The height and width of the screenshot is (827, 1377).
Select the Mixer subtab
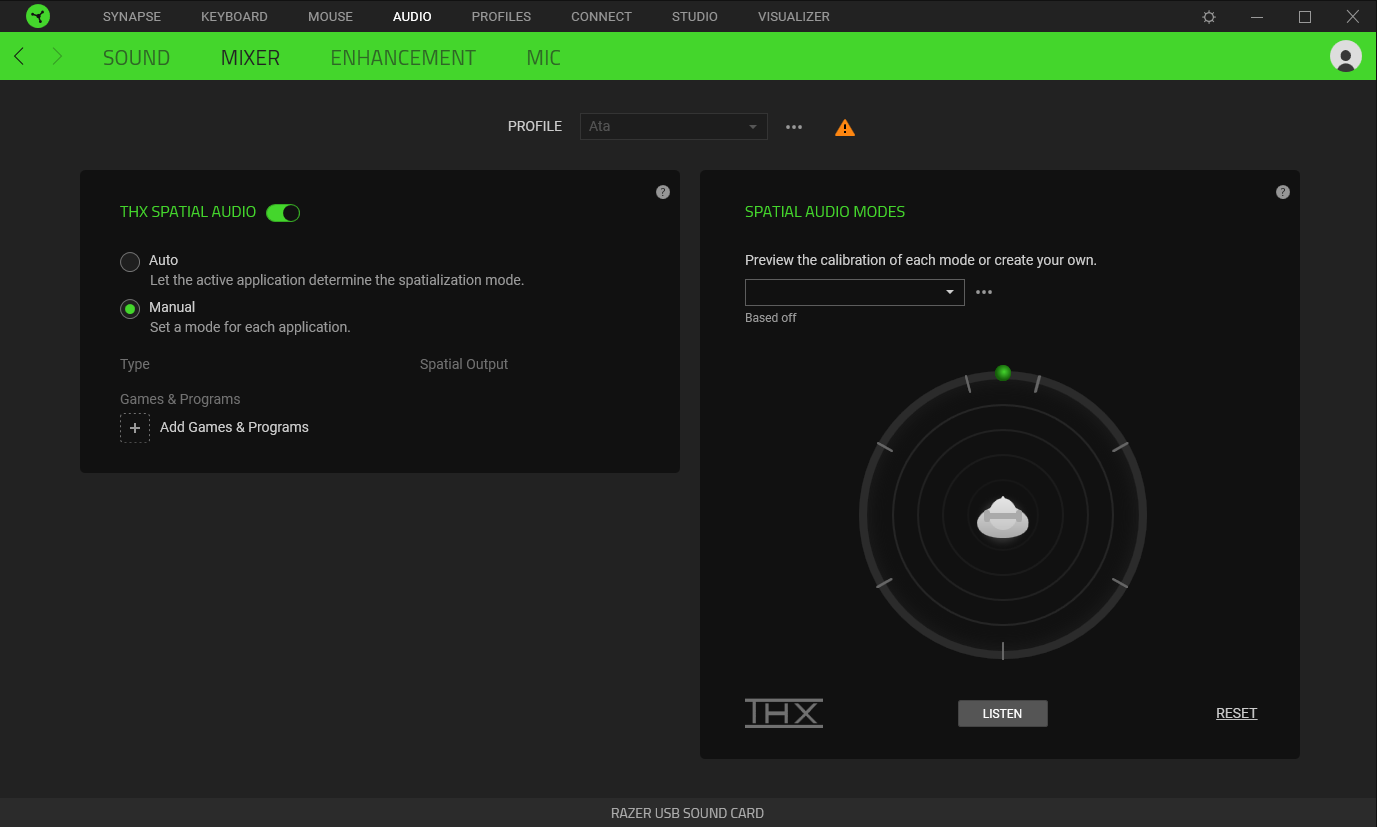[250, 58]
